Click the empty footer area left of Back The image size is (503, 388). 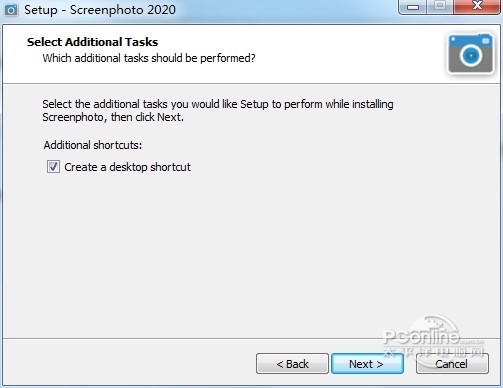tap(127, 363)
